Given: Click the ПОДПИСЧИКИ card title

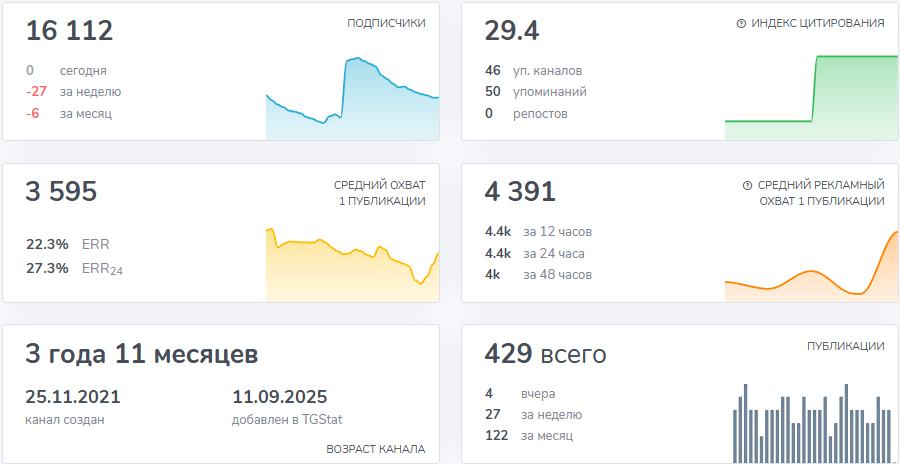Looking at the screenshot, I should click(386, 24).
